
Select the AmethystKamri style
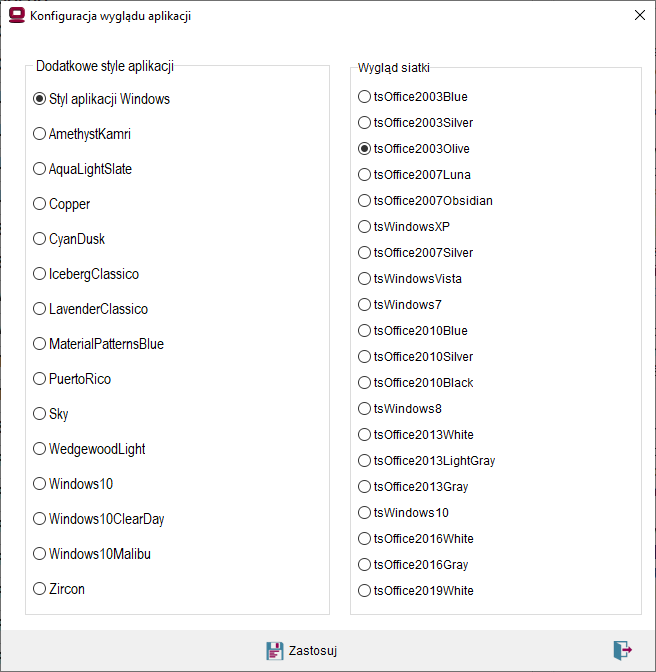coord(82,134)
